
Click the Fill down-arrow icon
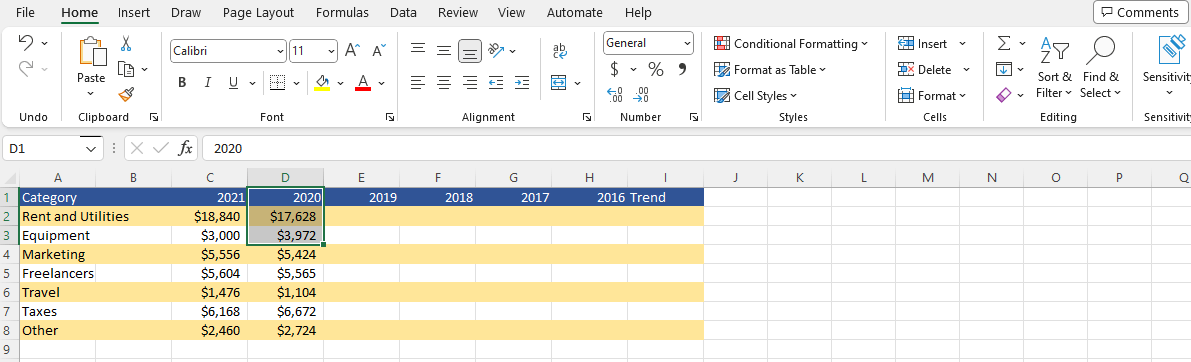click(1004, 69)
